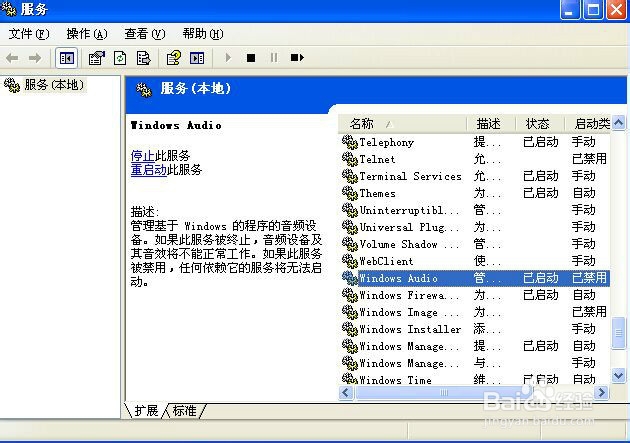Open the 帮助(H) menu
The height and width of the screenshot is (443, 630).
(202, 34)
